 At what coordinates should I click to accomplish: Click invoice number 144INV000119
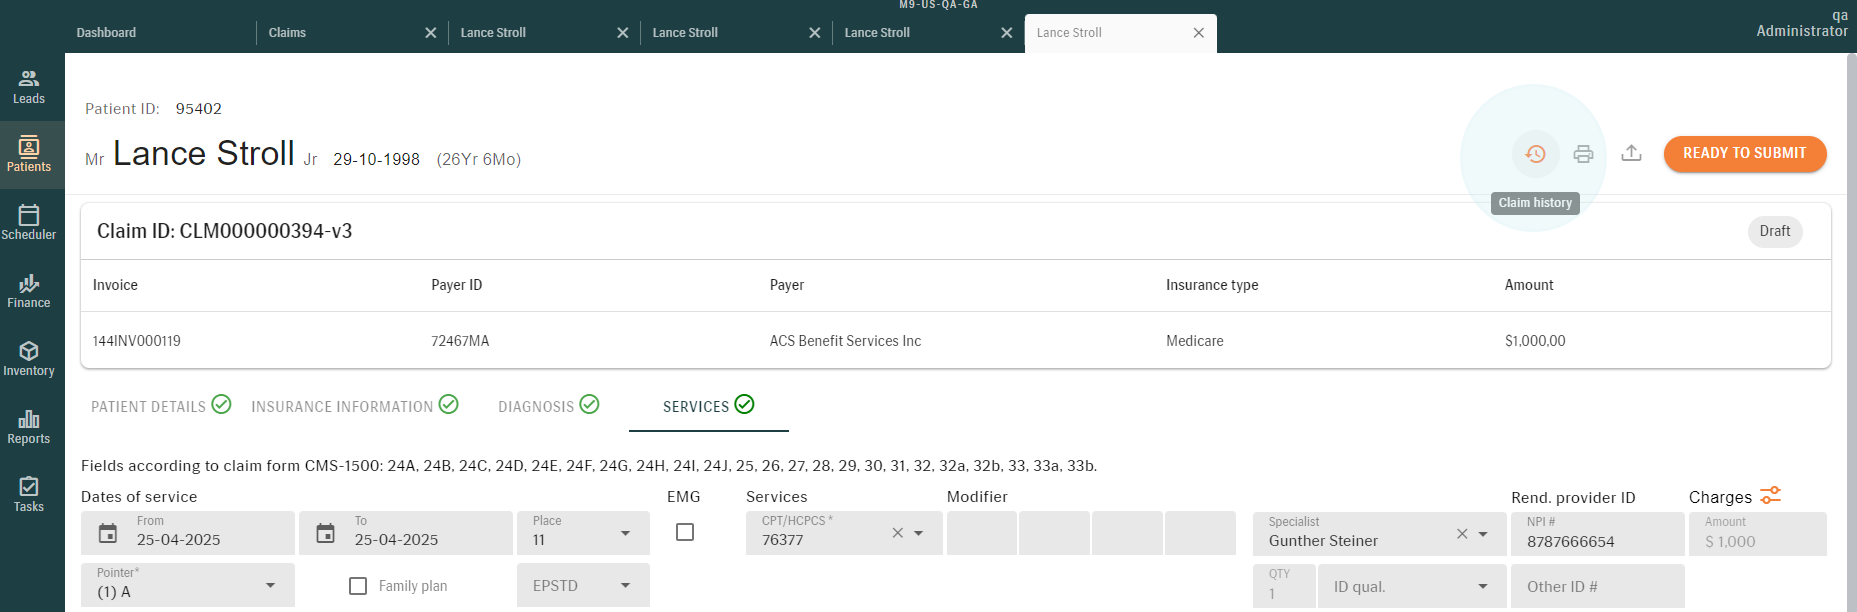pos(137,341)
